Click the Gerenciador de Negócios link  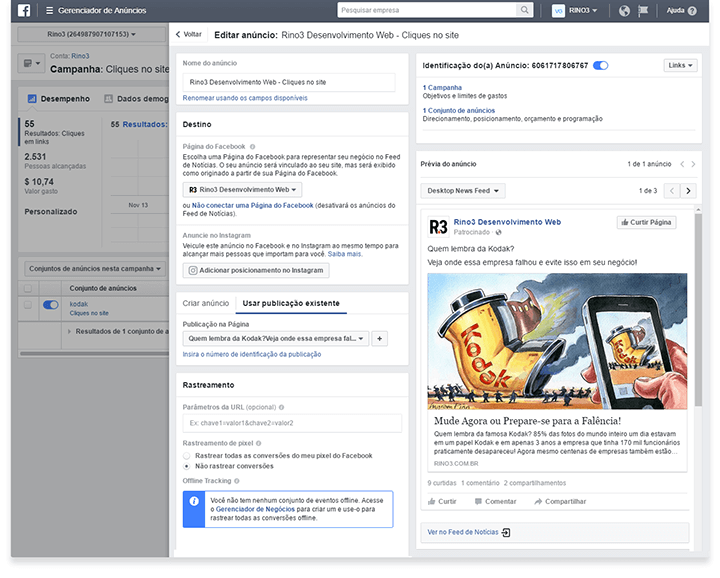255,510
